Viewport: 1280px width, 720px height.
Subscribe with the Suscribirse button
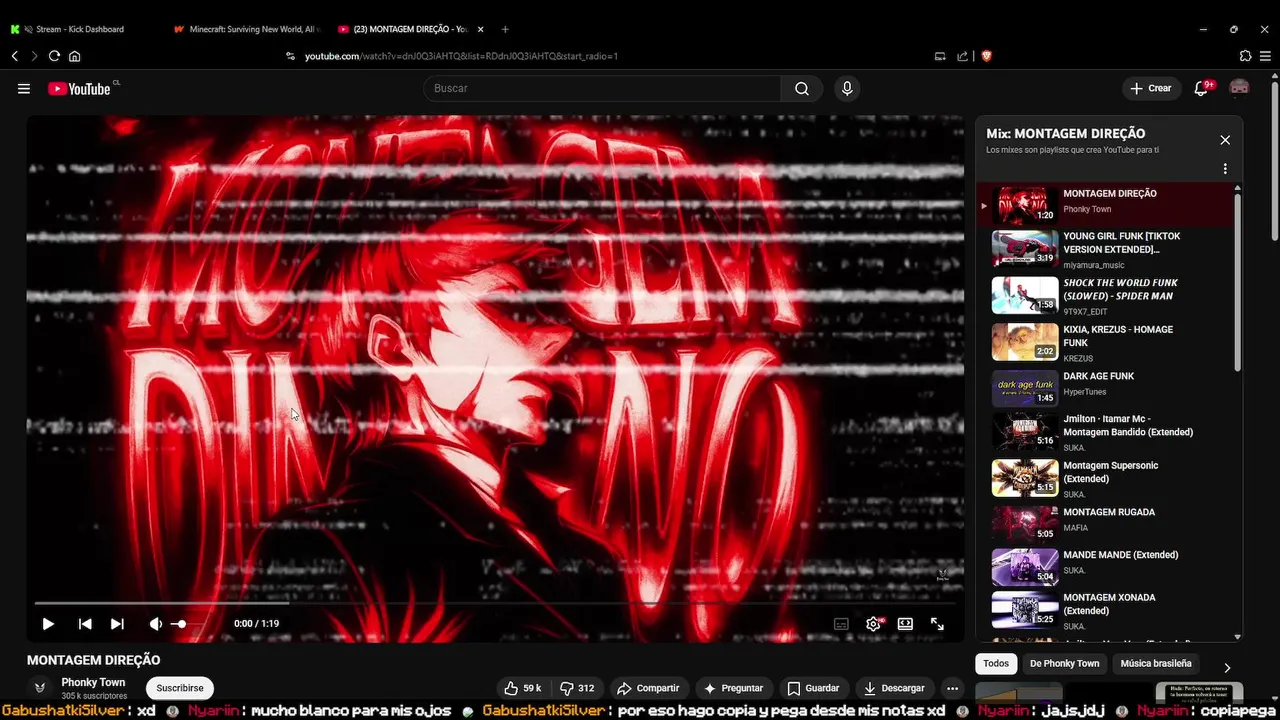pyautogui.click(x=180, y=688)
